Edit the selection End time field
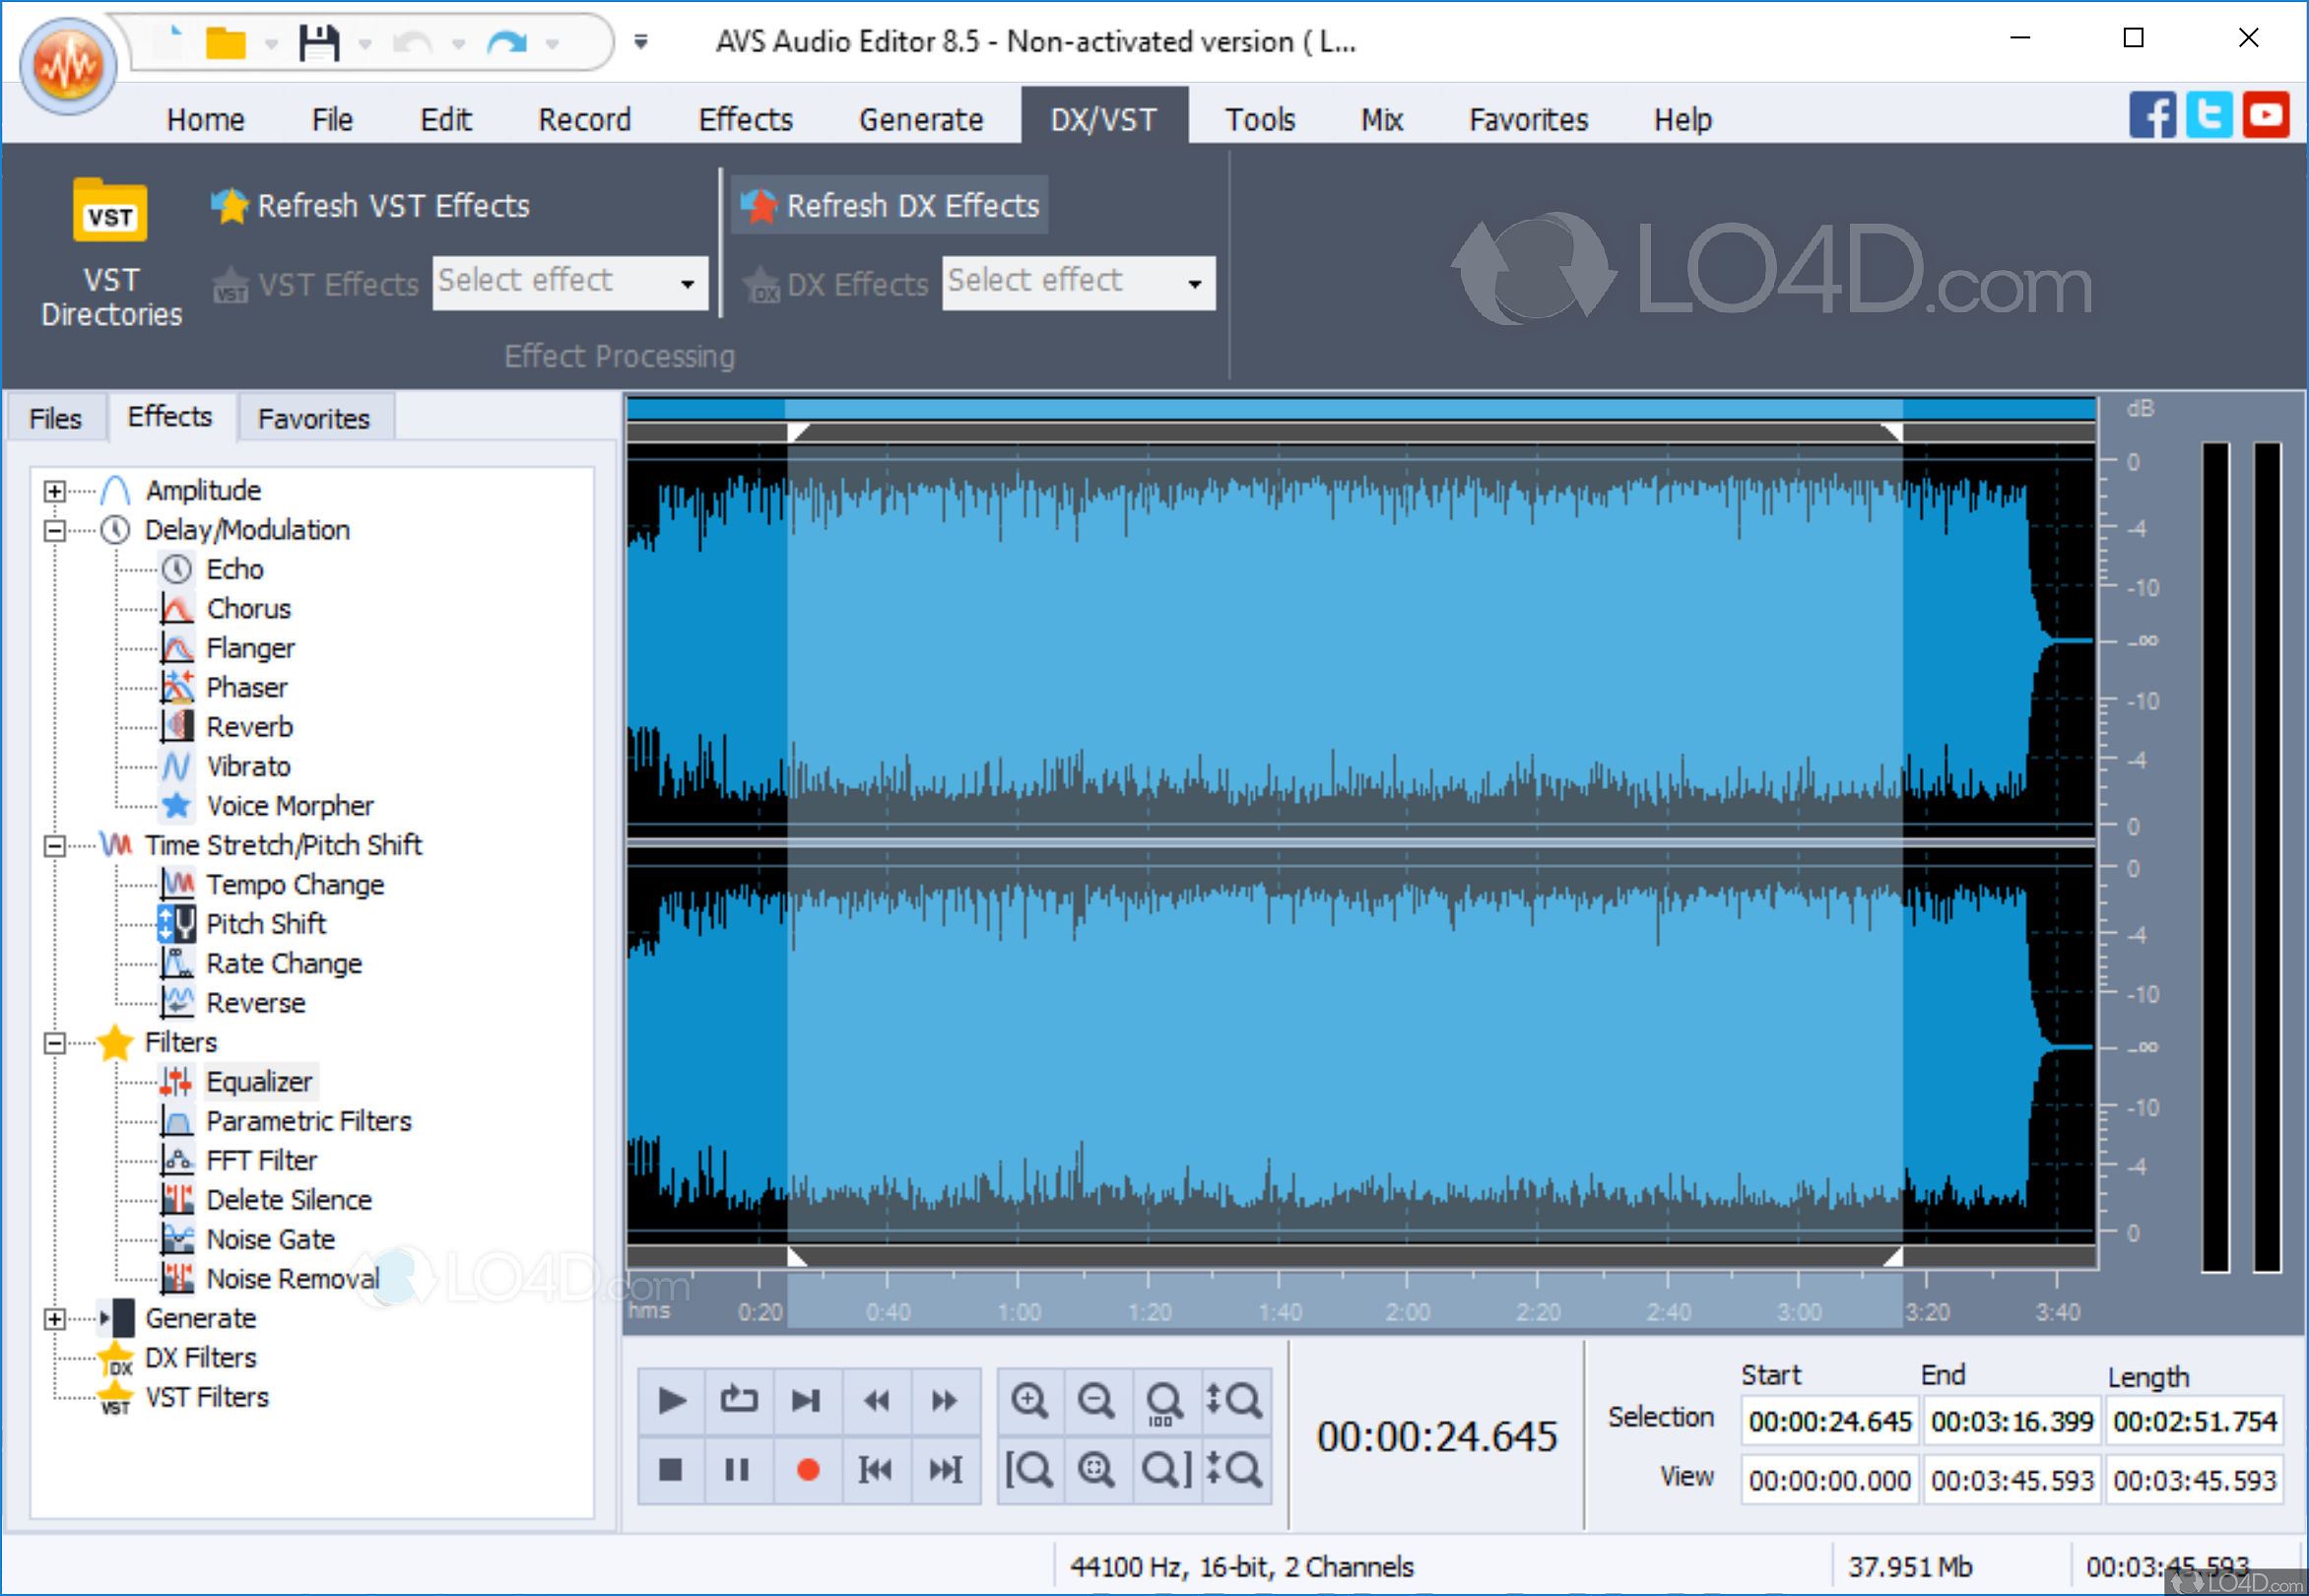 pos(2012,1421)
